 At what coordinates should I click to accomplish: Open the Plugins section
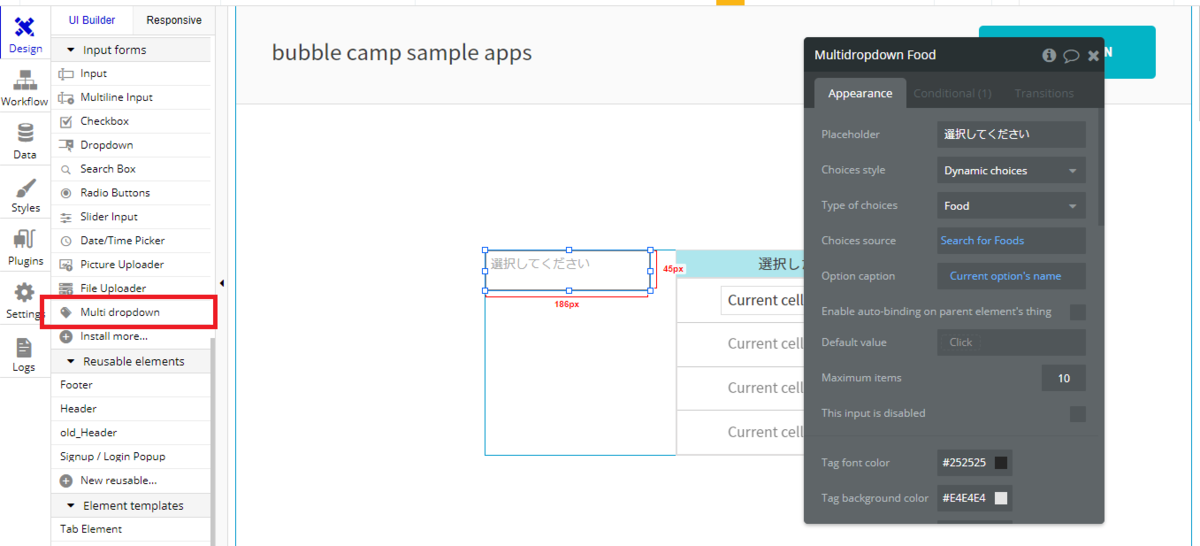25,247
